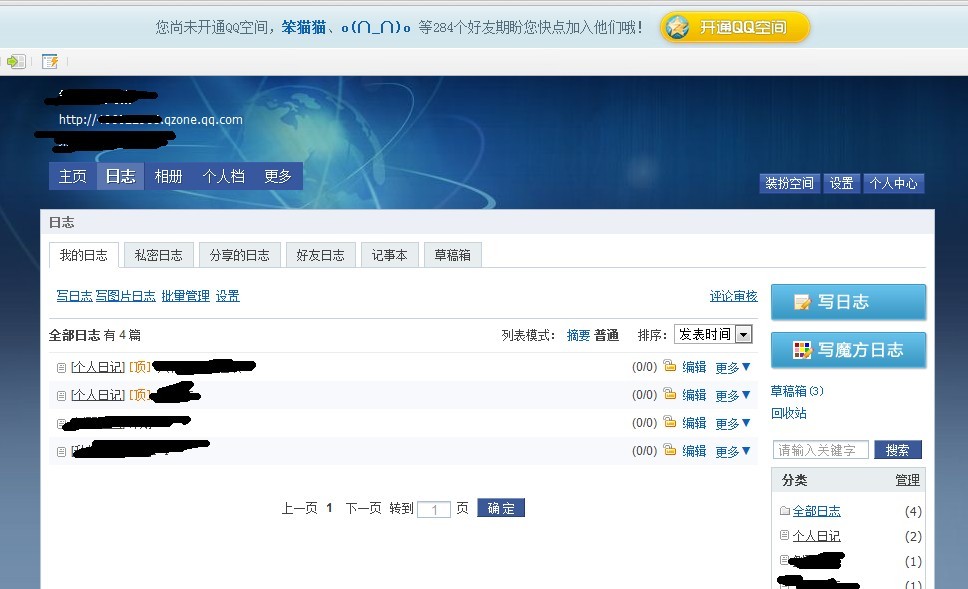Switch to 分享的日志 tab
The image size is (968, 589).
pos(240,255)
